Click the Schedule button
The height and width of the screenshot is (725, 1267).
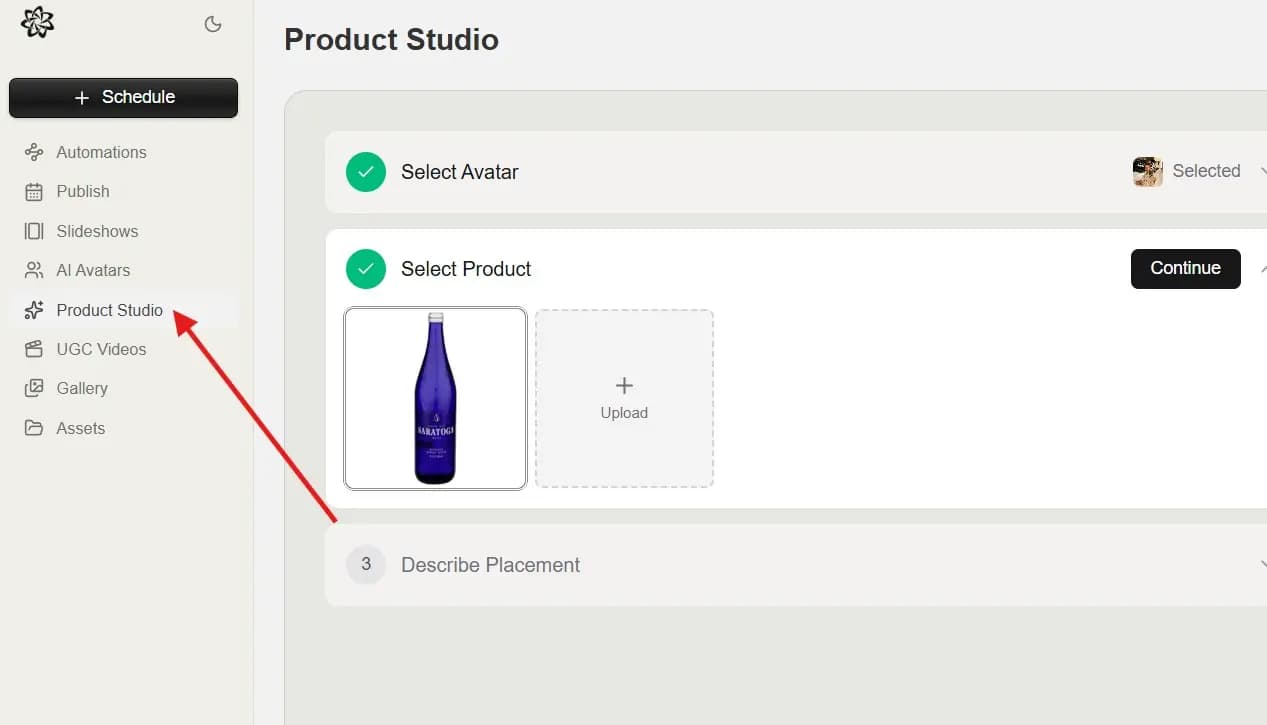pos(123,97)
